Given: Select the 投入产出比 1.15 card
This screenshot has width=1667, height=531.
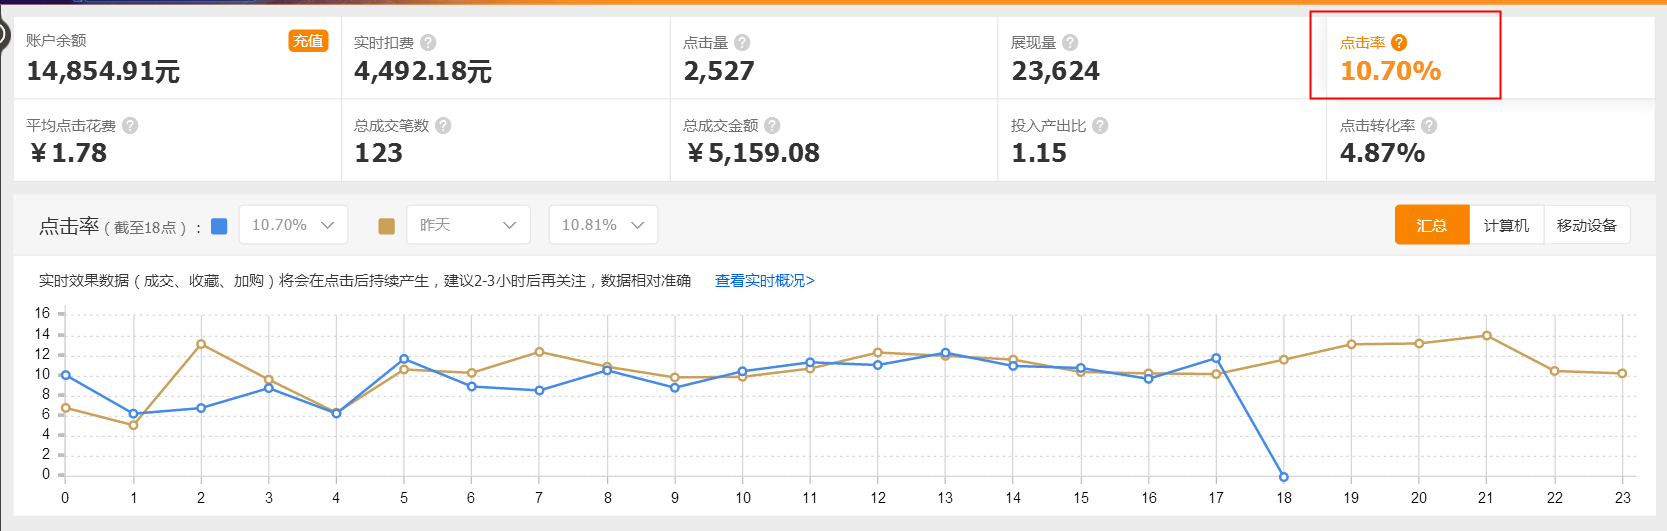Looking at the screenshot, I should 1162,140.
